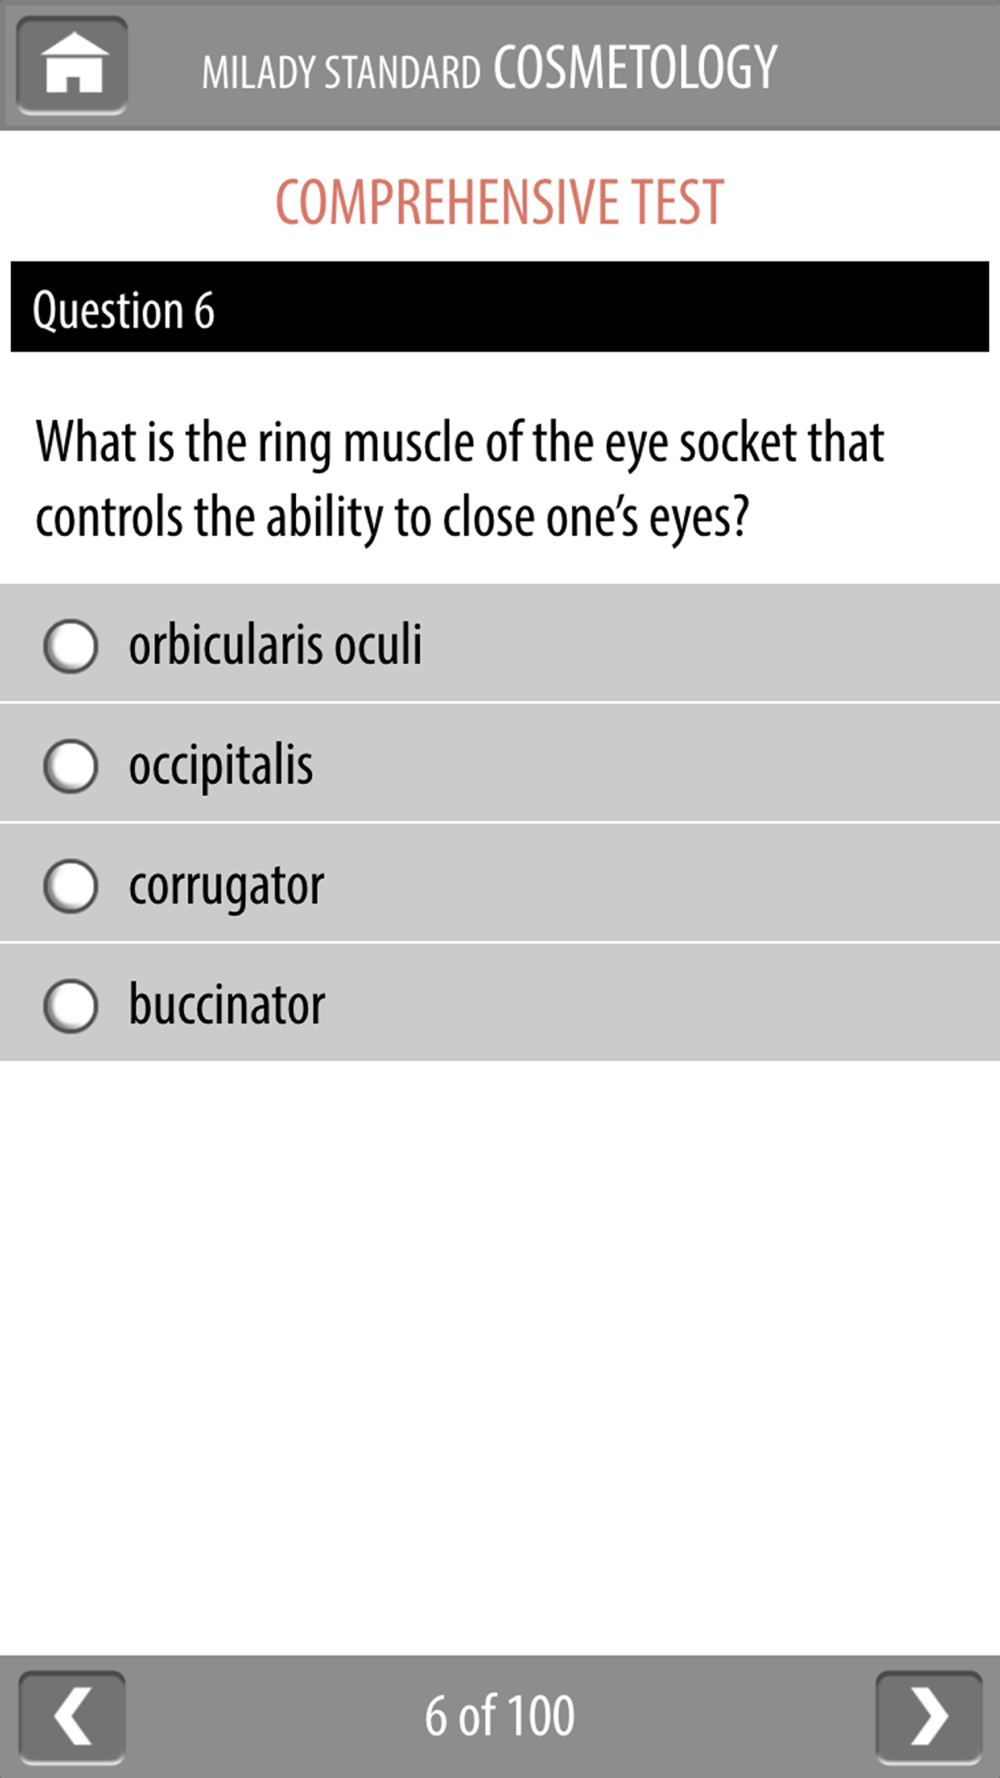Viewport: 1000px width, 1778px height.
Task: Tap the word 'COSMETOLOGY' in the title
Action: [635, 68]
